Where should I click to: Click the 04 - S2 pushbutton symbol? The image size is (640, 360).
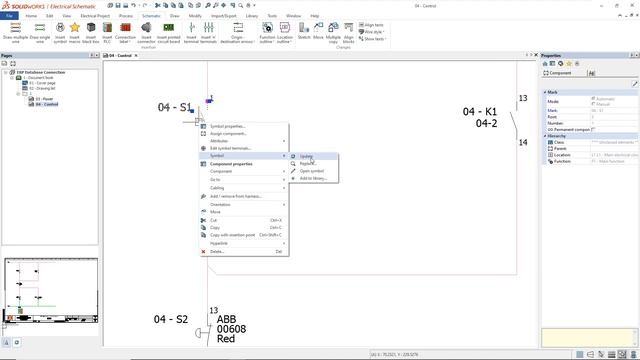203,333
